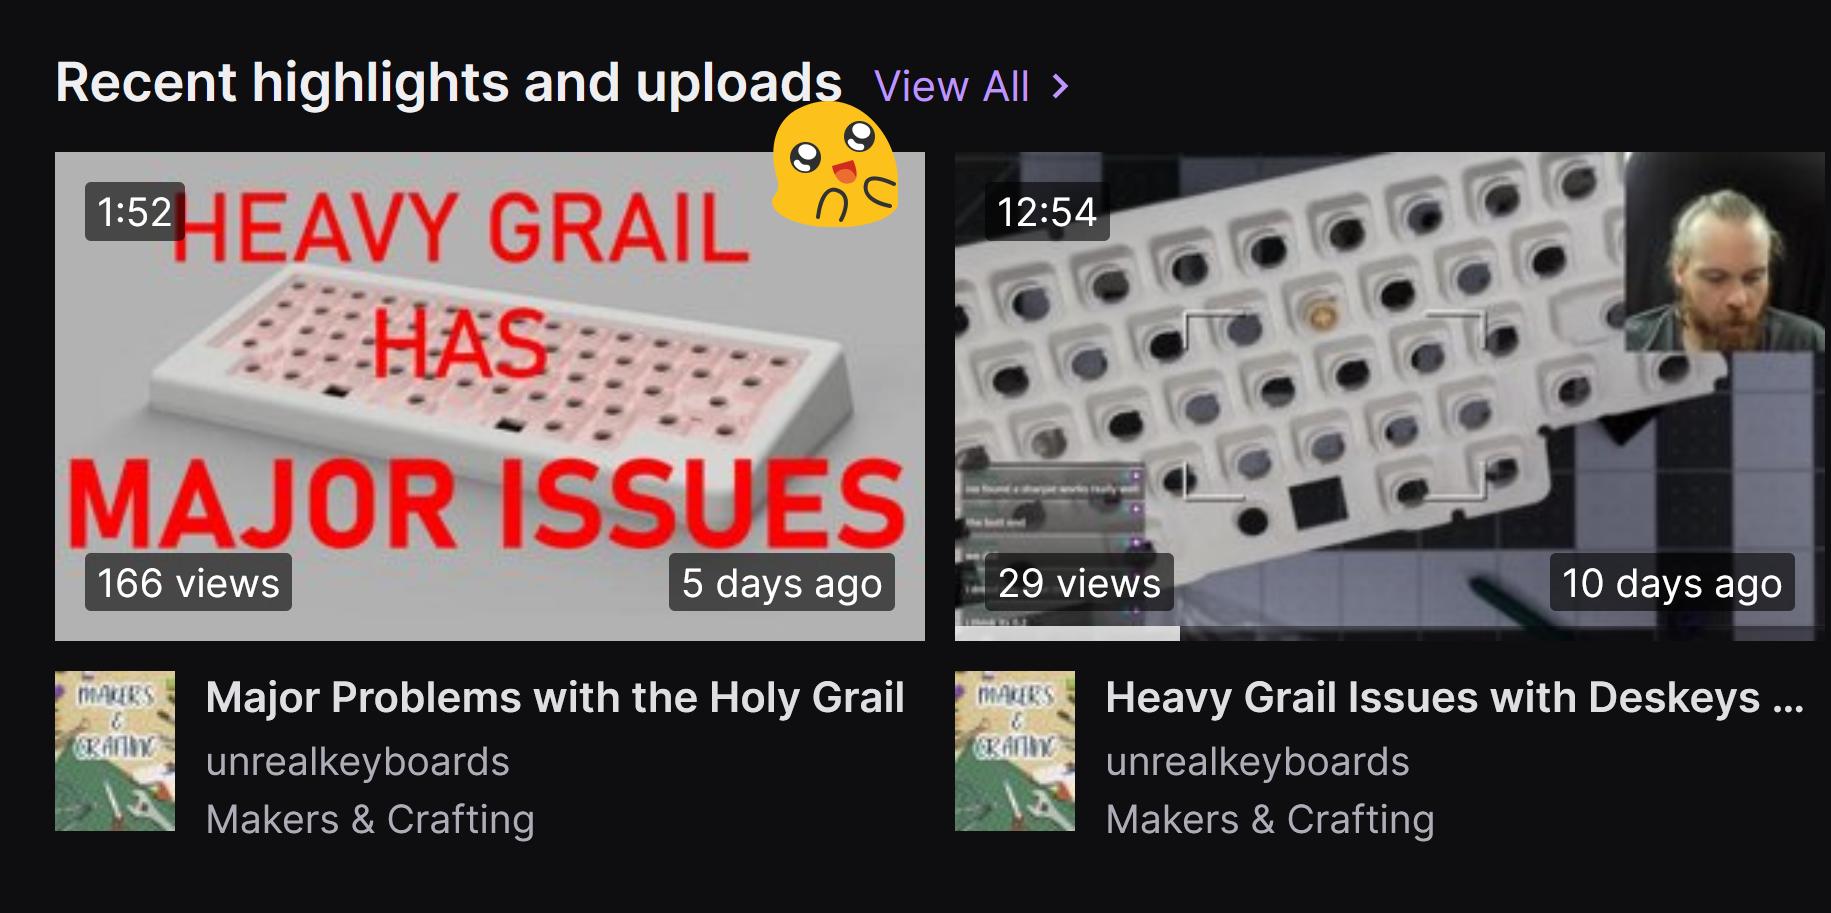Visit unrealkeyboards channel under Major Problems video
The width and height of the screenshot is (1831, 913).
[358, 762]
